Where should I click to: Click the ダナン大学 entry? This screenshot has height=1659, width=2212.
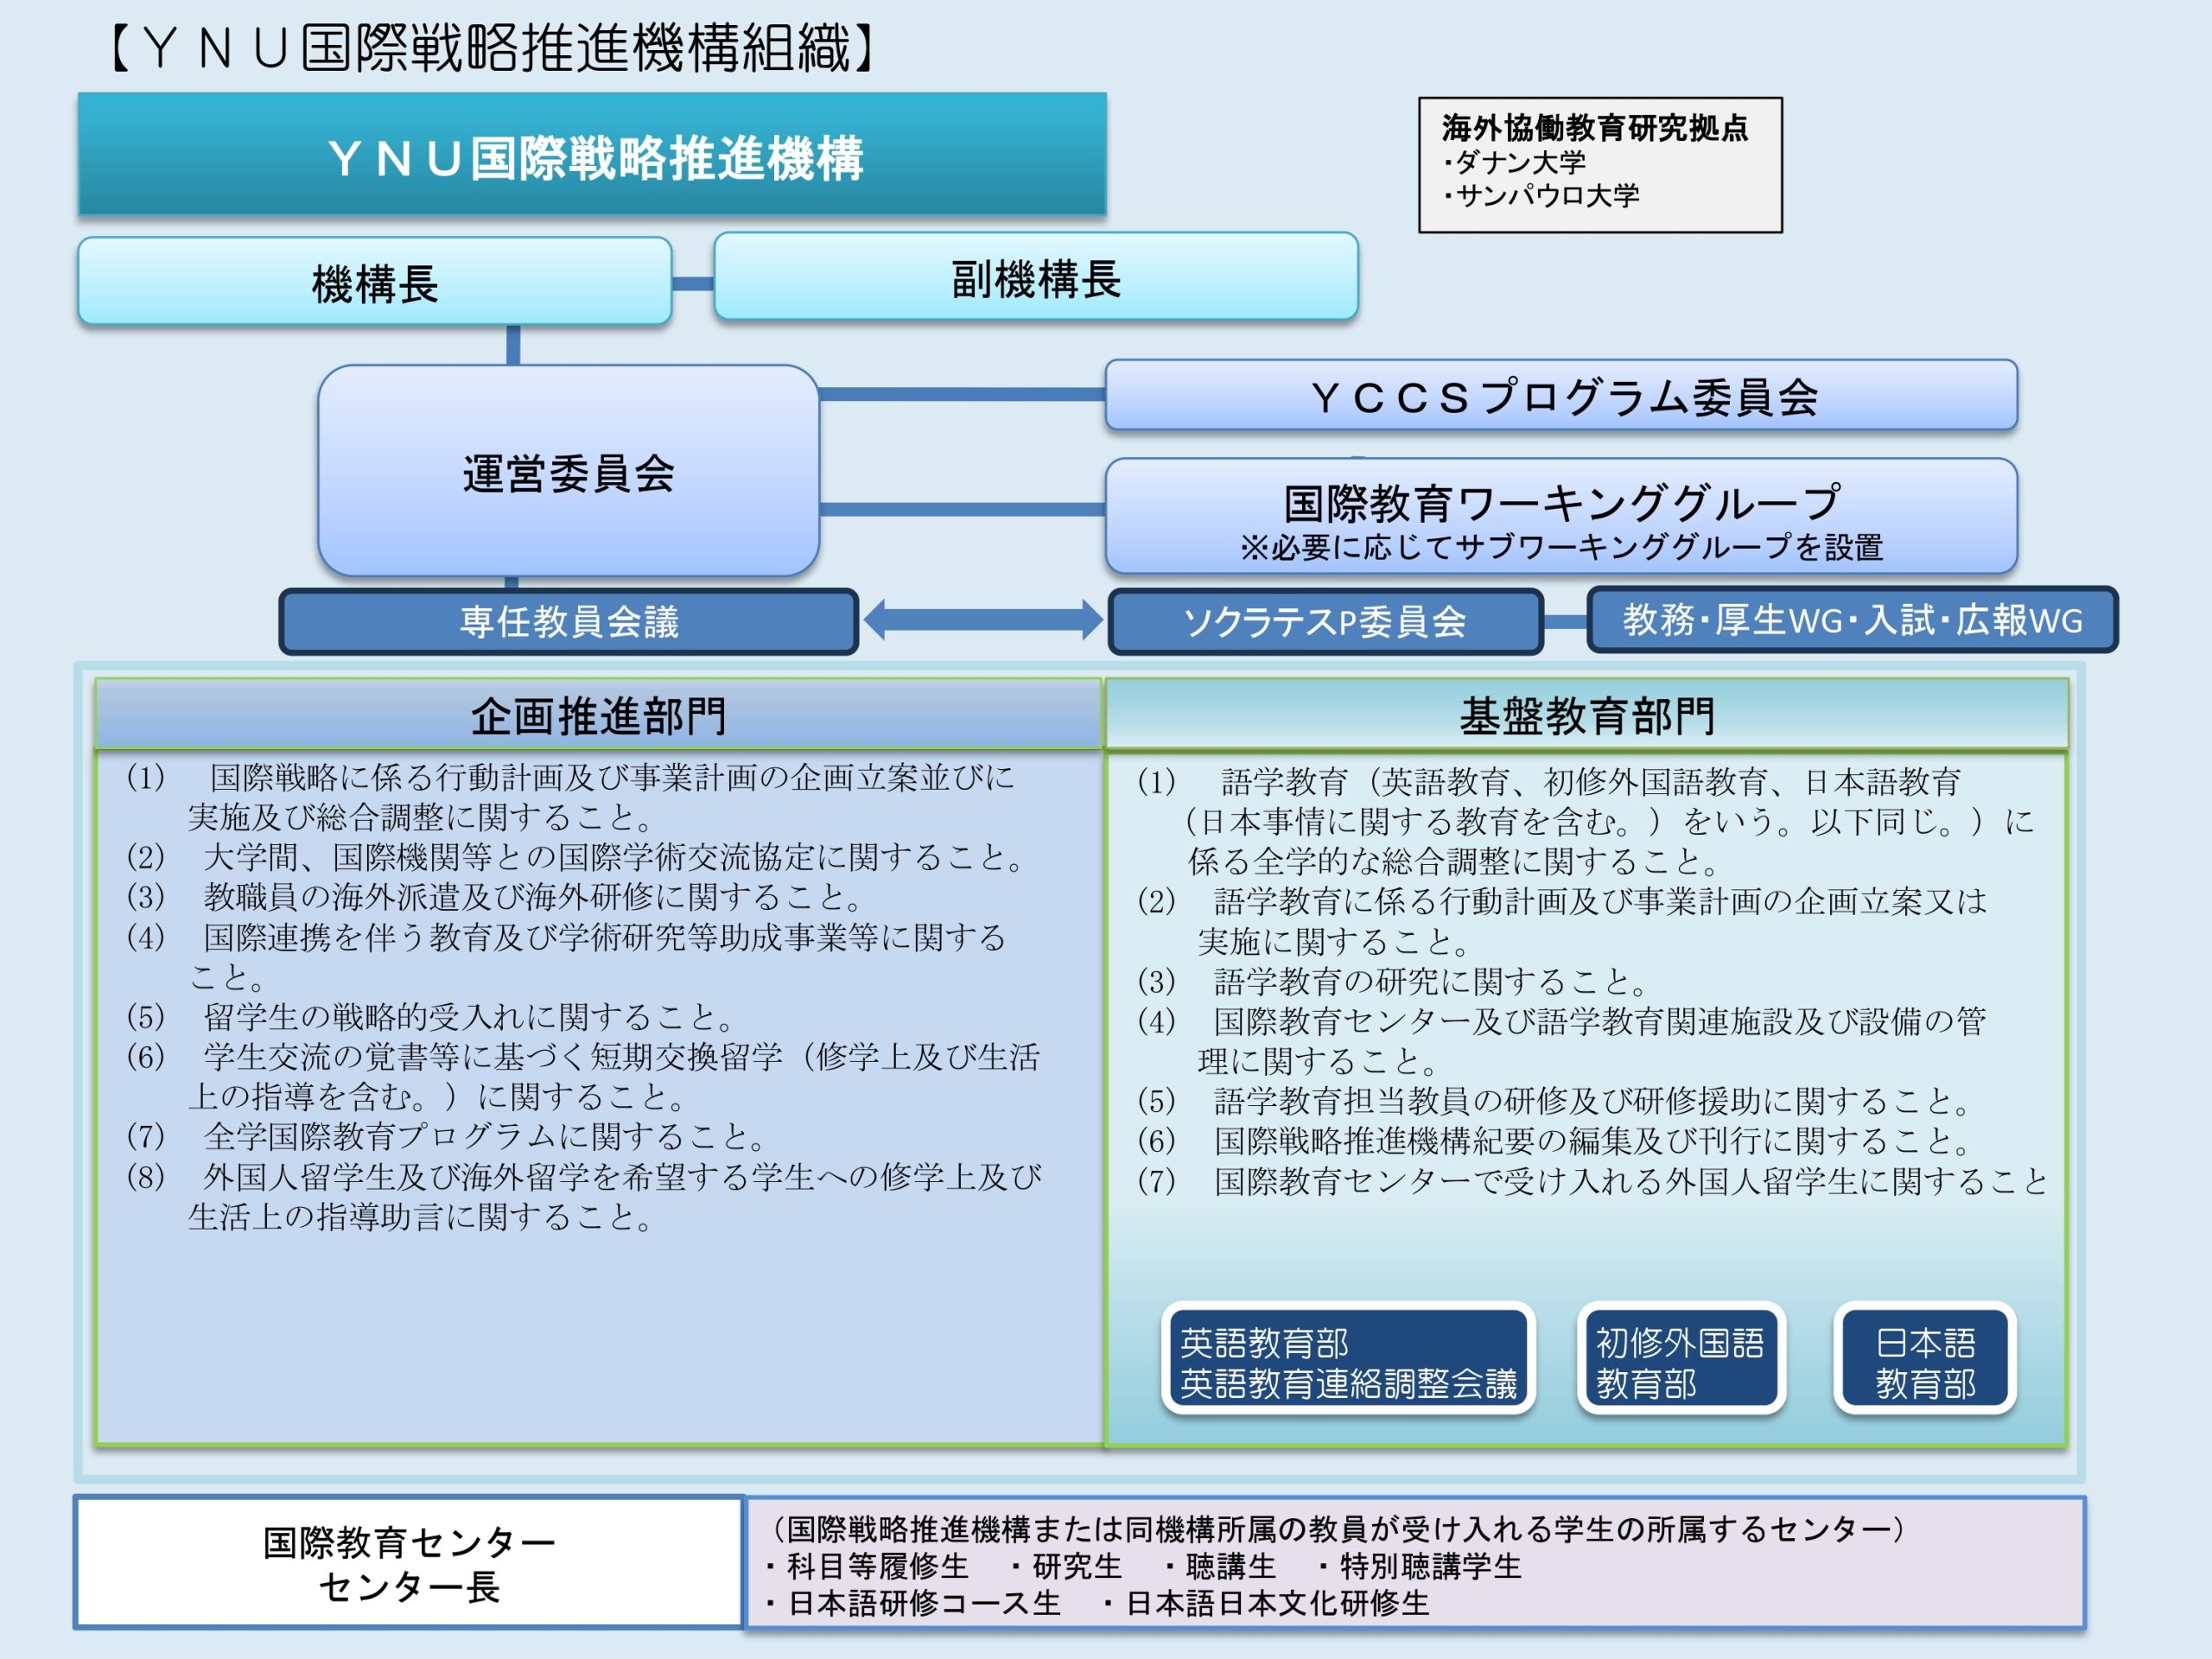click(x=1513, y=162)
